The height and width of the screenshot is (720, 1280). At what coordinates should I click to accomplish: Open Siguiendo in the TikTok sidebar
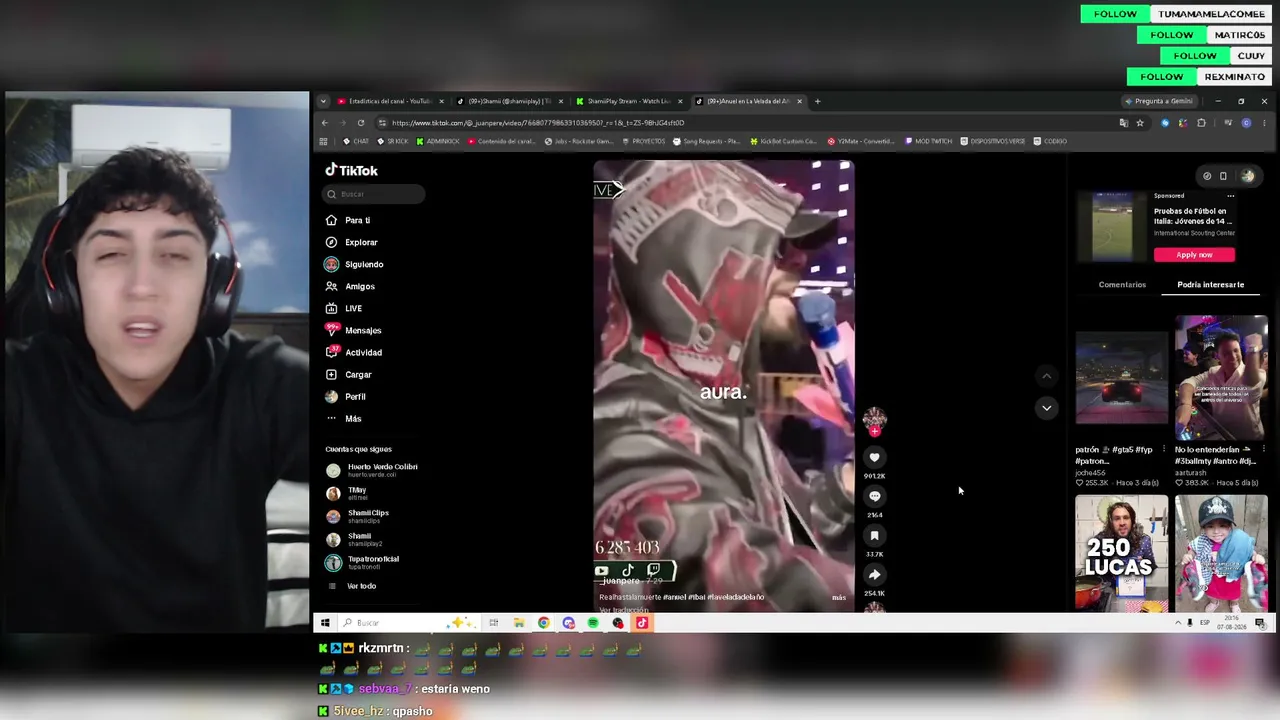pos(354,264)
